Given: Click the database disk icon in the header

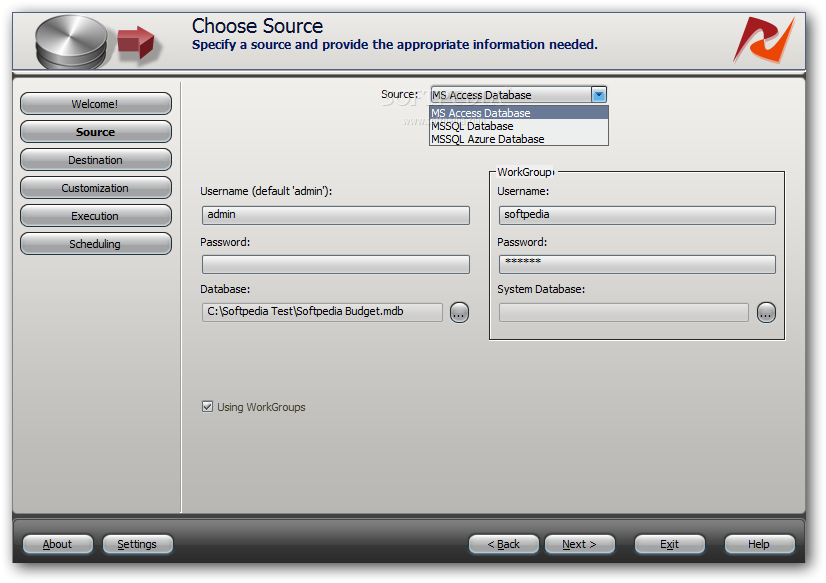Looking at the screenshot, I should coord(71,42).
